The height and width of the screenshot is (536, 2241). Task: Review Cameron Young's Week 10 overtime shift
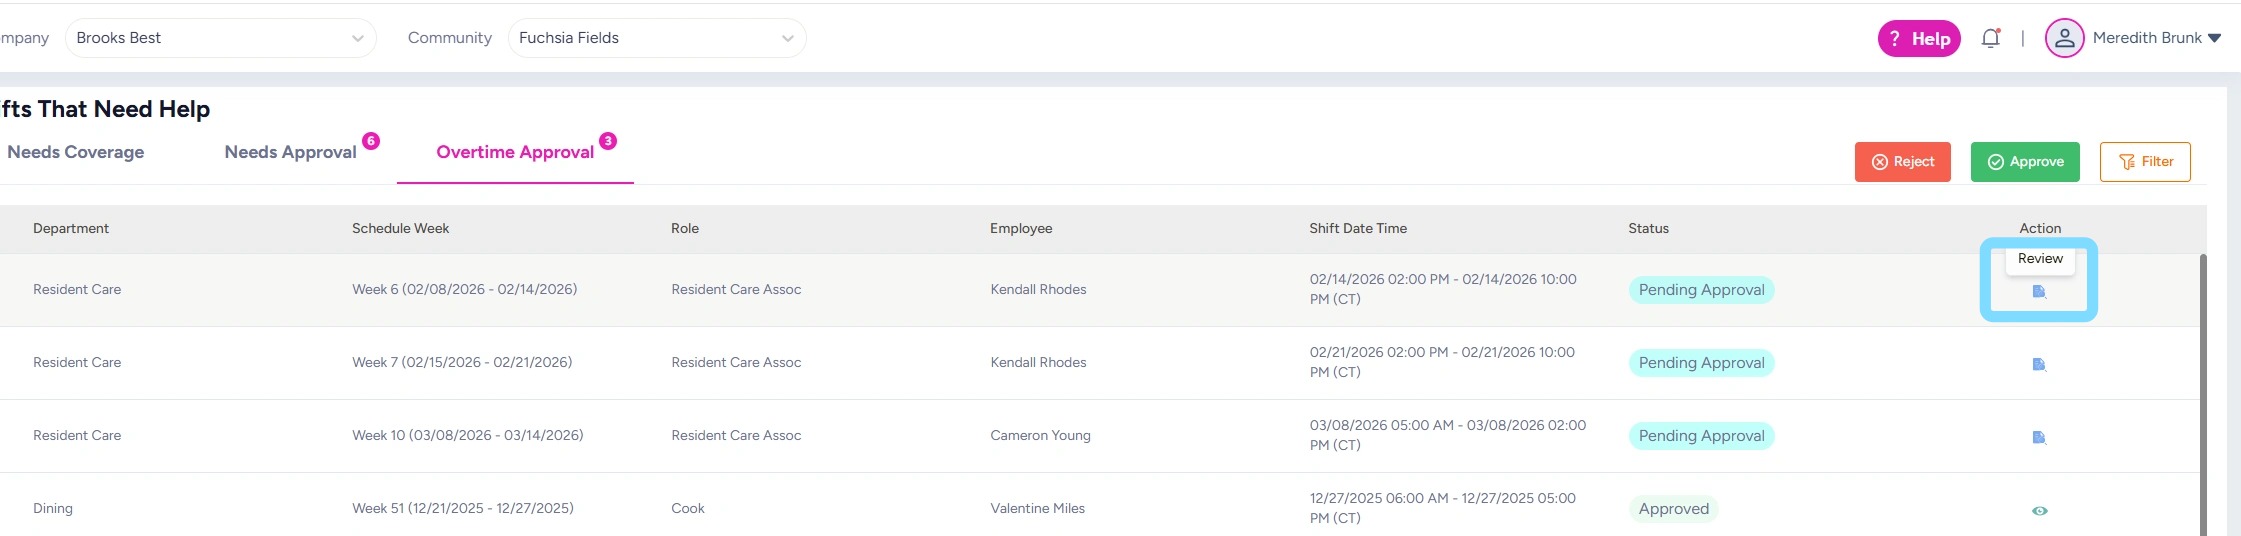pyautogui.click(x=2038, y=437)
